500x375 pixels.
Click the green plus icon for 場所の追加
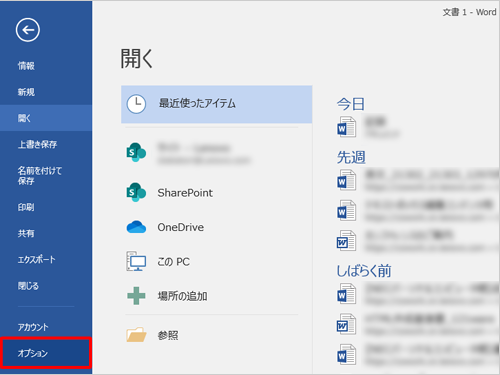point(136,296)
